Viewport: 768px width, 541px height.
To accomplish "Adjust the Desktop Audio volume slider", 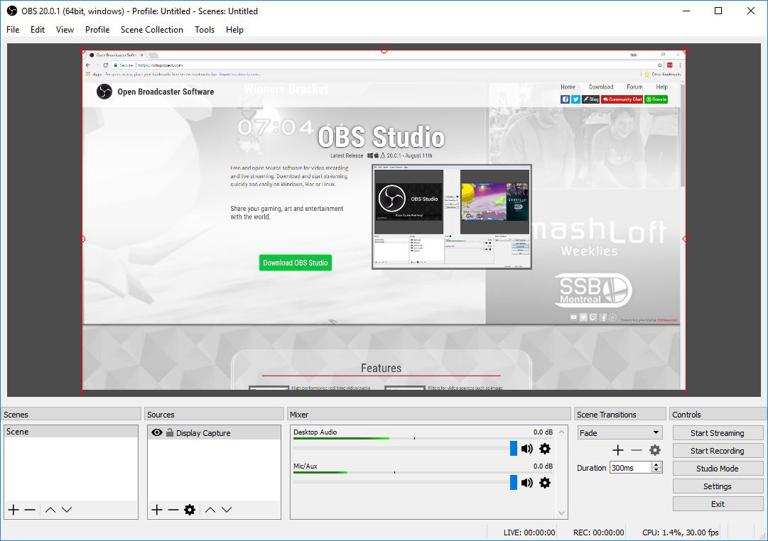I will pos(513,449).
